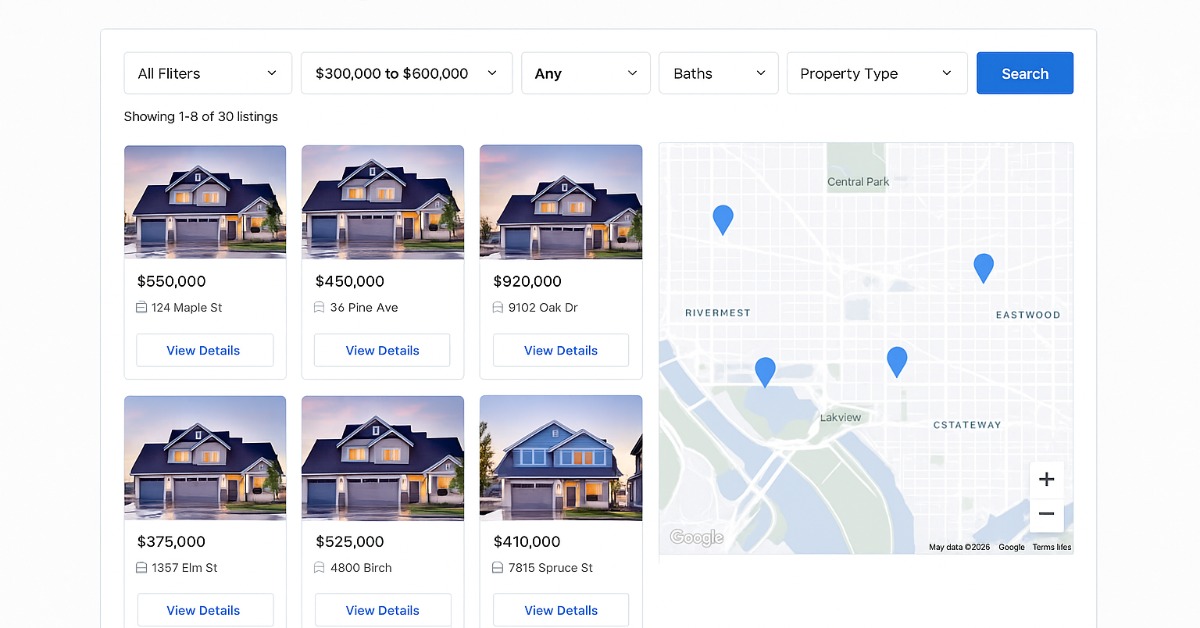Zoom in on the map with plus

(x=1046, y=479)
